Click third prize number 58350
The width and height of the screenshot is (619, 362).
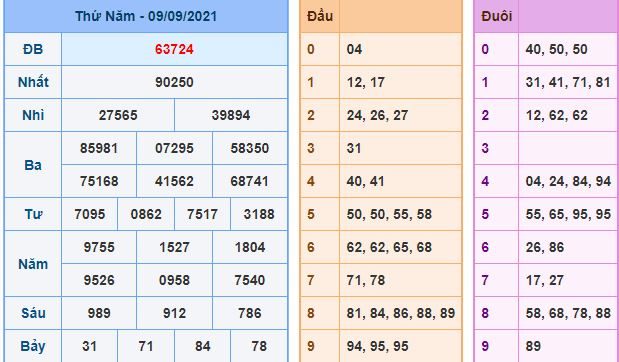point(249,148)
